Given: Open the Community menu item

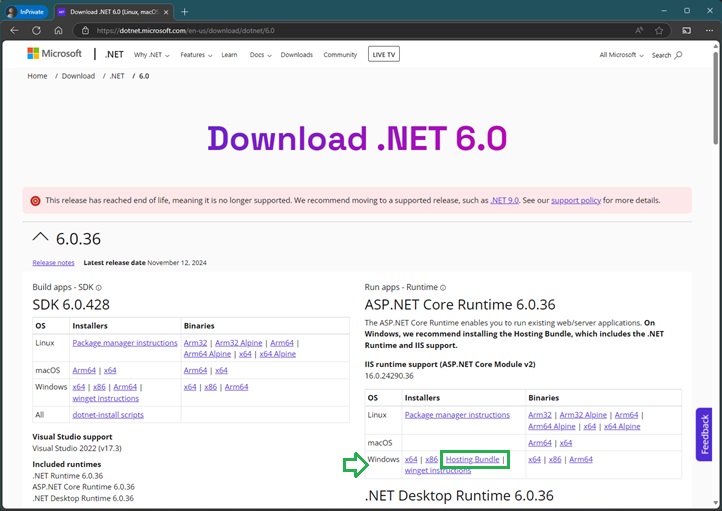Looking at the screenshot, I should click(340, 55).
